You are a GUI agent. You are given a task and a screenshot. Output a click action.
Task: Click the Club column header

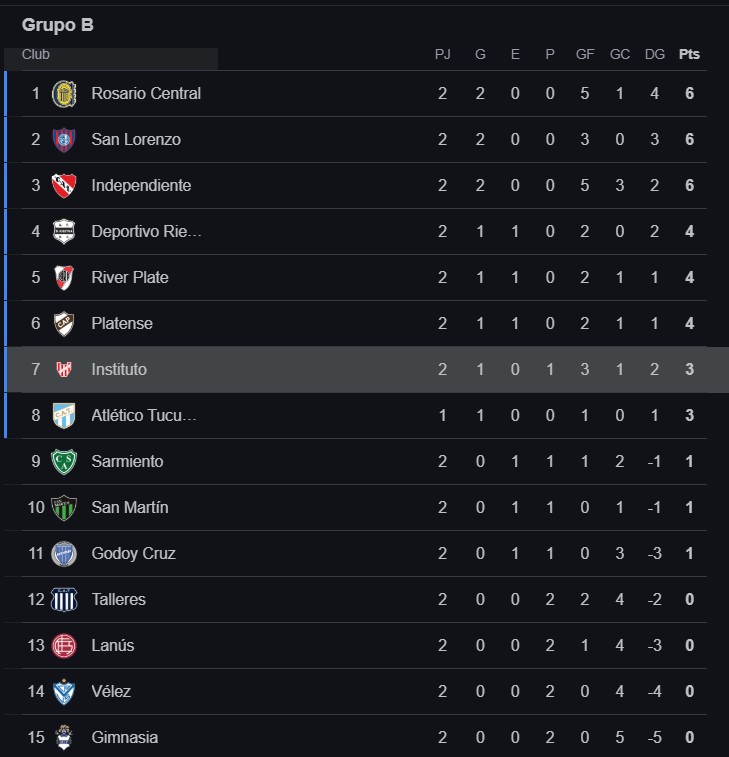tap(36, 54)
